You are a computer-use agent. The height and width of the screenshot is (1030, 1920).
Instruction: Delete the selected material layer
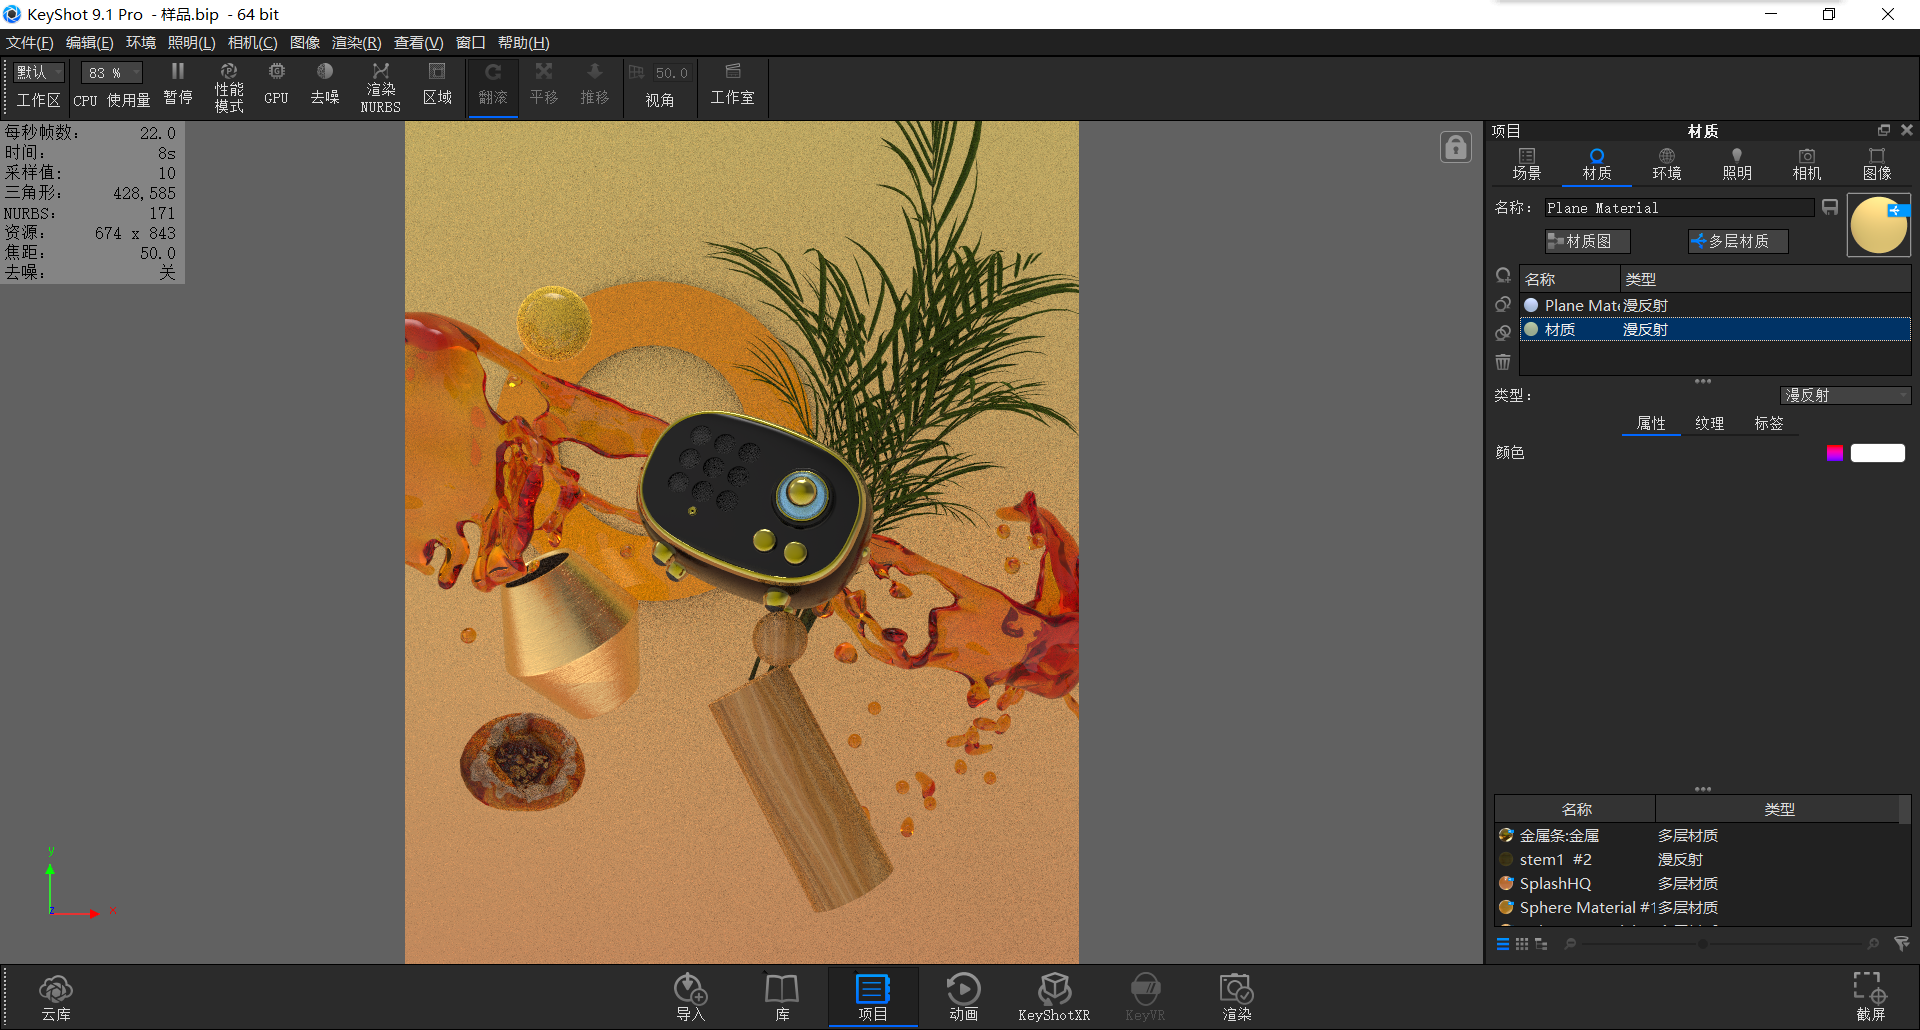tap(1503, 362)
